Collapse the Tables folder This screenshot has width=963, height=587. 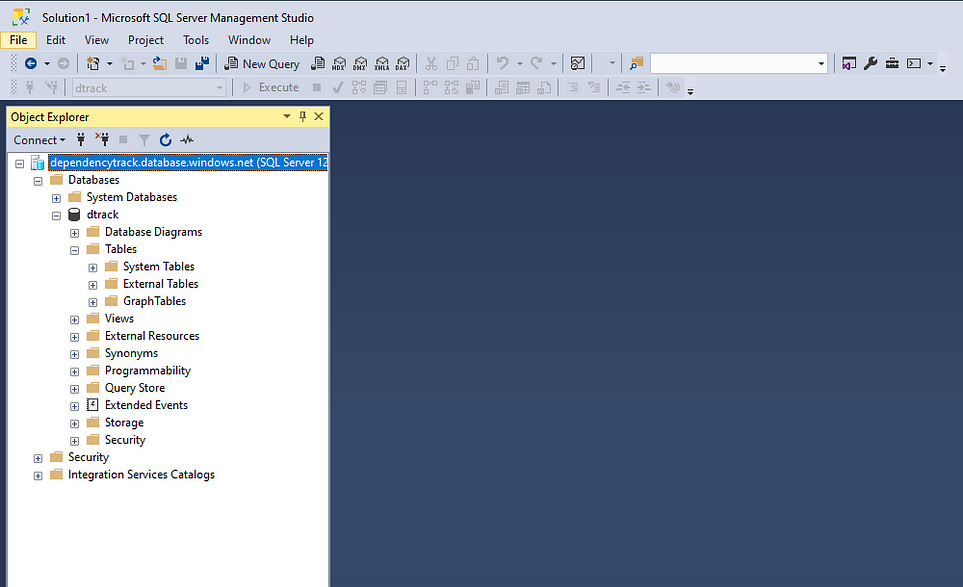pos(74,250)
